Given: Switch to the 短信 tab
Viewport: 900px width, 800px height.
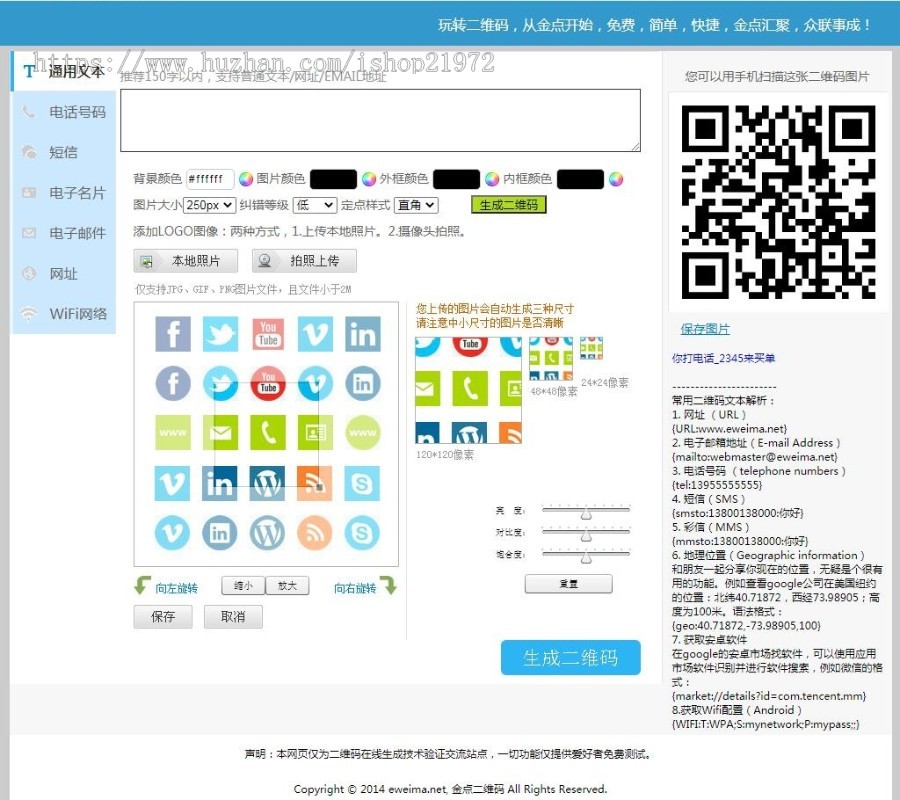Looking at the screenshot, I should point(63,152).
